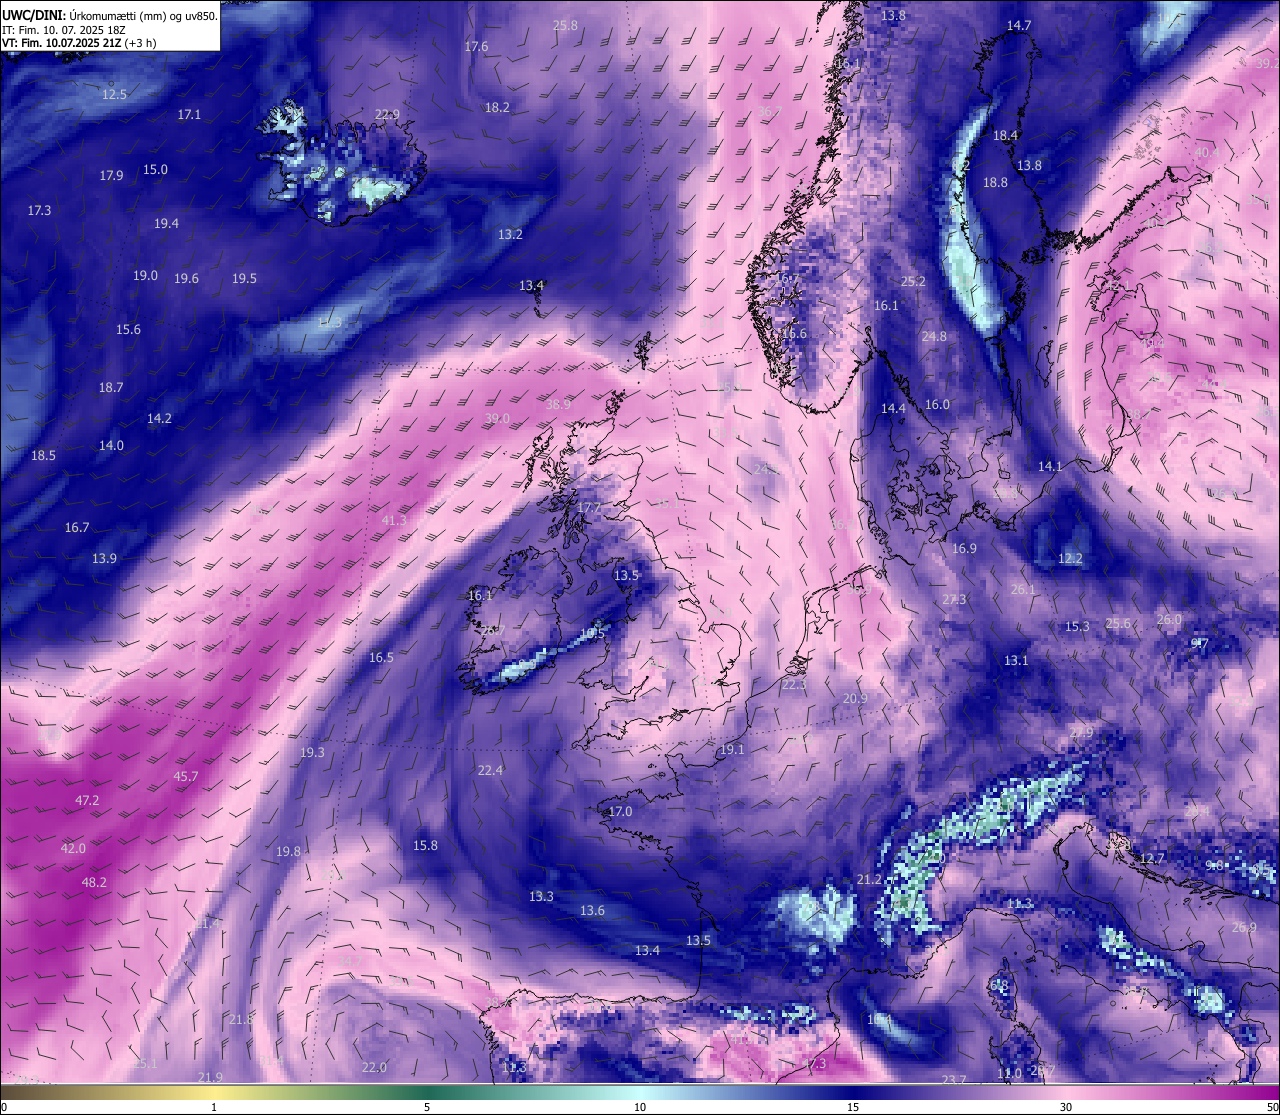Click the 25.2 value label
This screenshot has width=1280, height=1115.
[913, 281]
